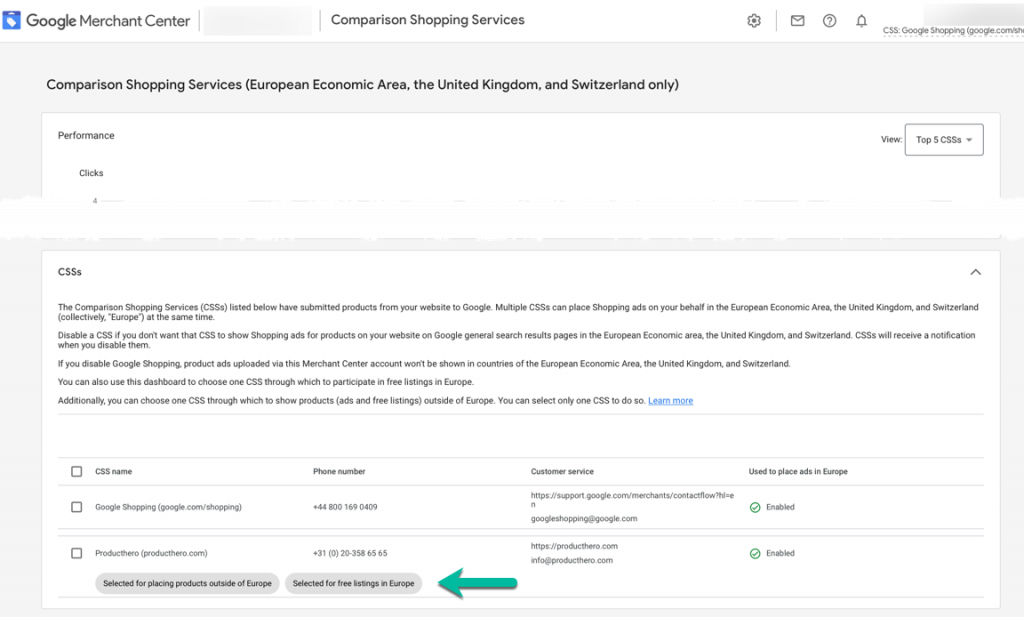Click the Selected for placing products outside of Europe chip
Screen dimensions: 1024x617
(x=187, y=584)
